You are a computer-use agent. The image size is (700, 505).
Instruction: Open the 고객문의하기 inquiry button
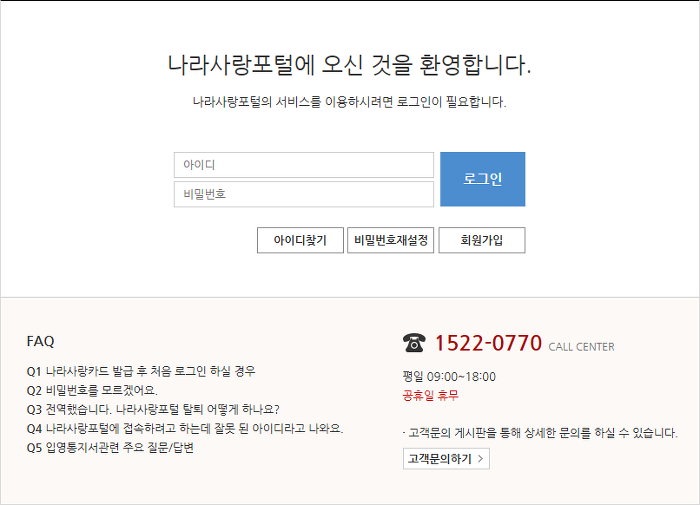(446, 459)
